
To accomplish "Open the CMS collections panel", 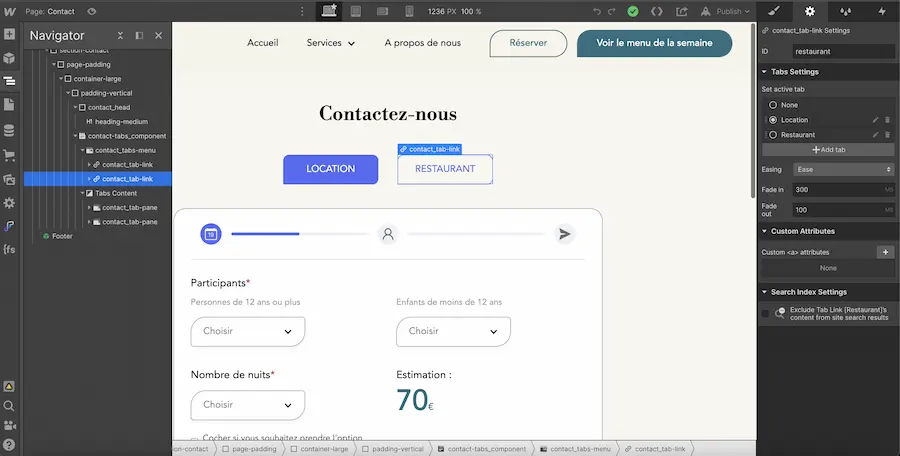I will click(9, 131).
